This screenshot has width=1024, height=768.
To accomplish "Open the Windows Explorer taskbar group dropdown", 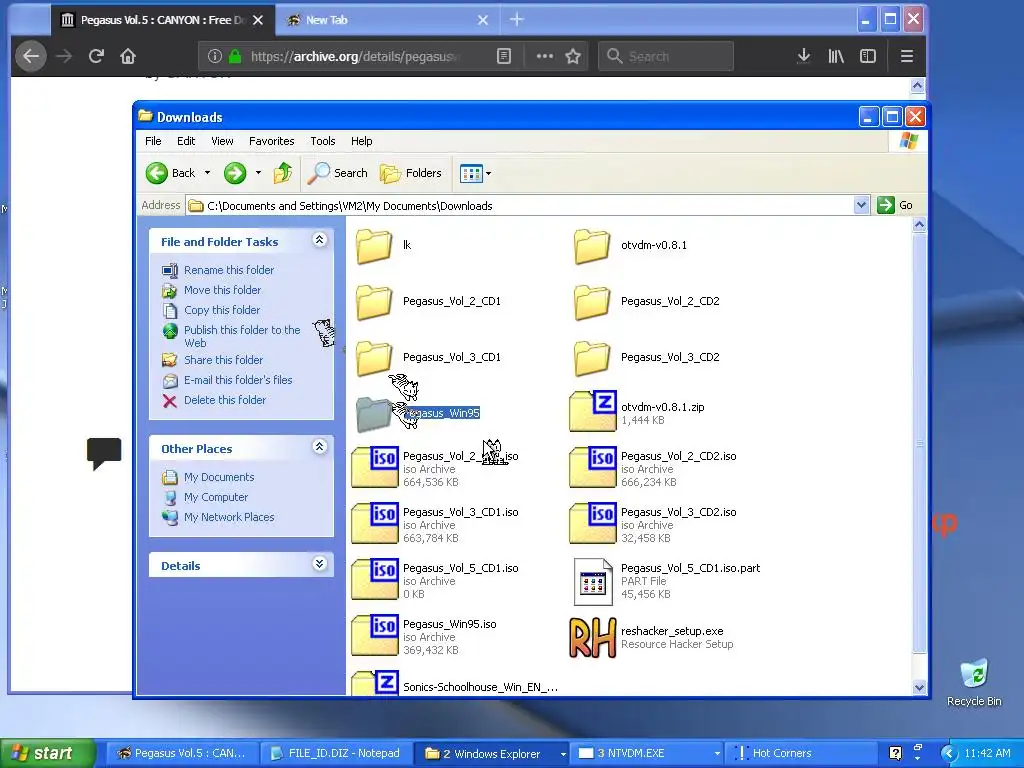I will point(563,754).
